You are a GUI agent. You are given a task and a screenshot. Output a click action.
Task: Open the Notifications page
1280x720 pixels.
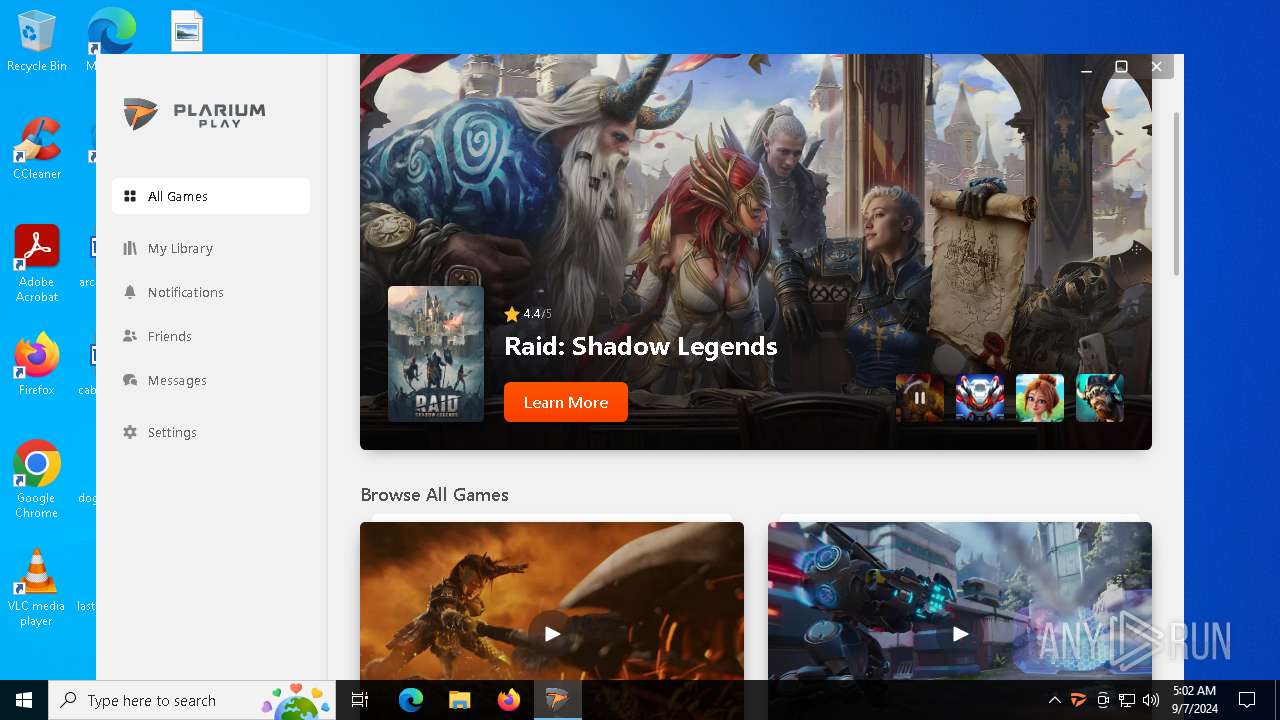tap(211, 292)
